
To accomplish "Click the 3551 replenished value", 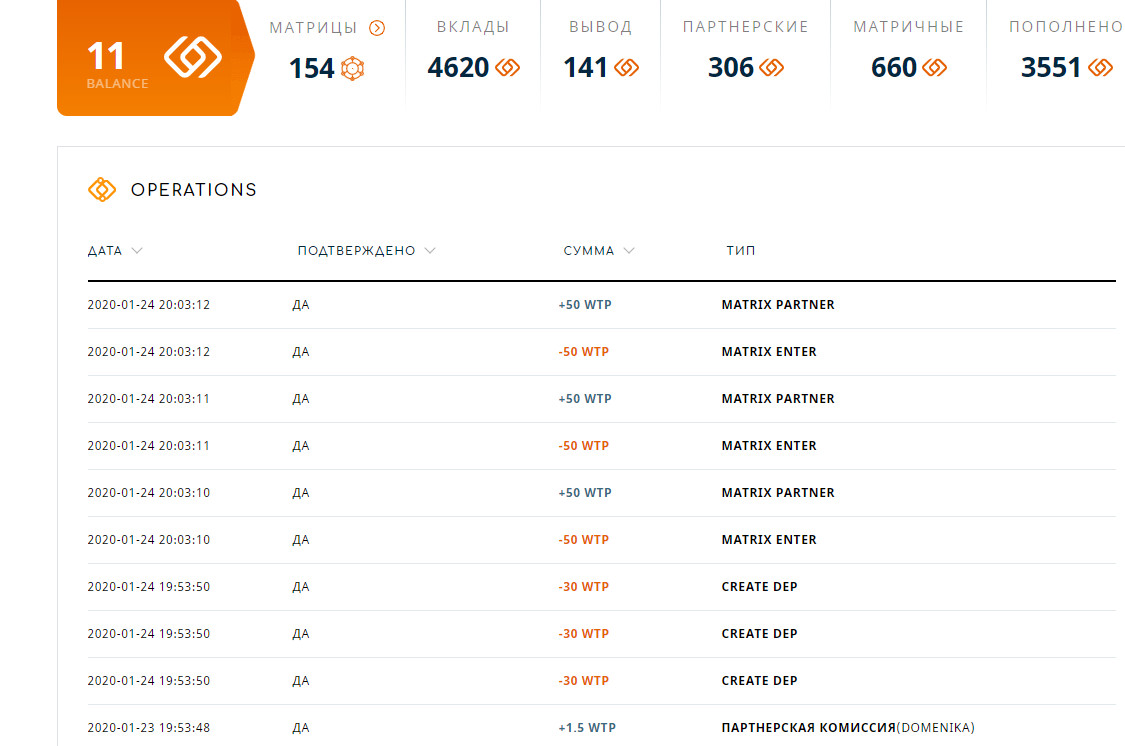I will pyautogui.click(x=1050, y=67).
